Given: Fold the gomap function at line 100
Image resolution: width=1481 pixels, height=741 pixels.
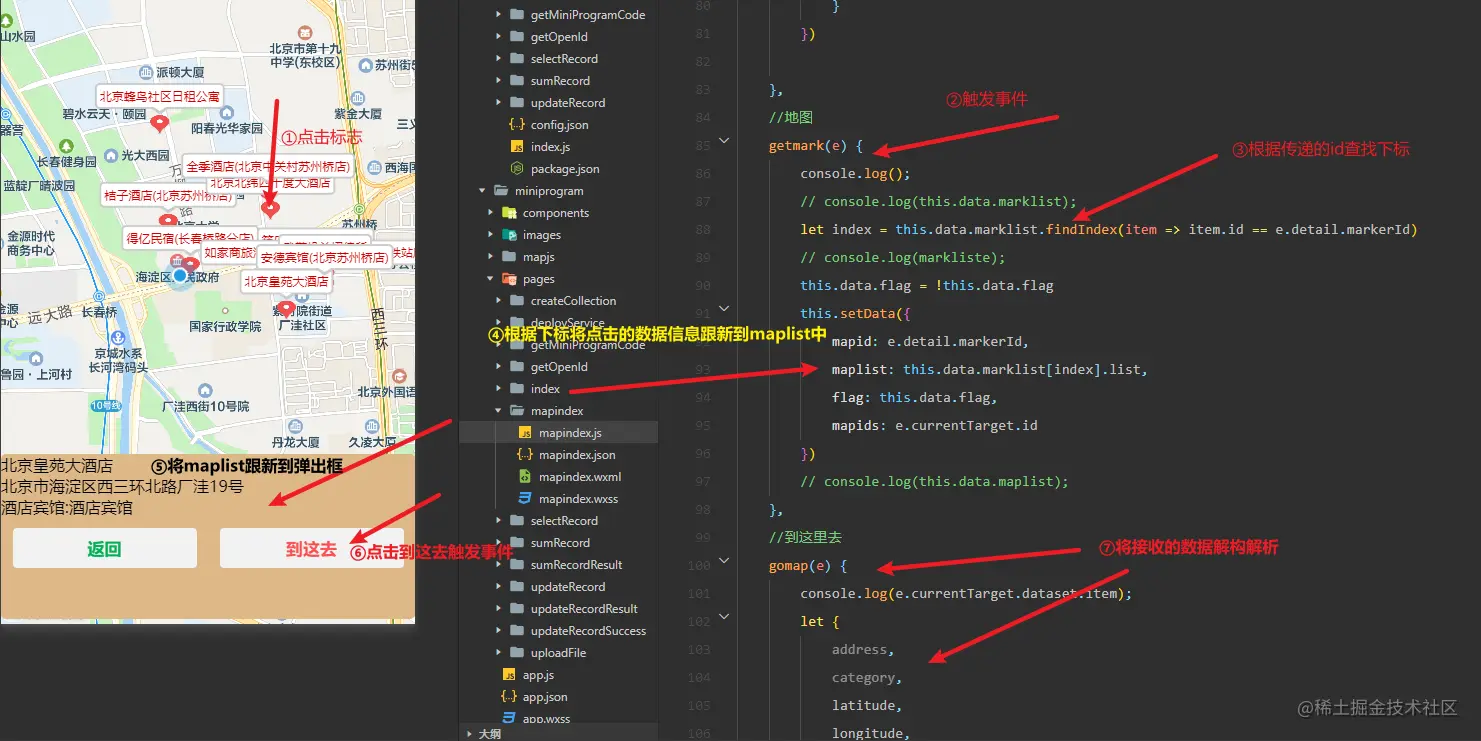Looking at the screenshot, I should (x=724, y=561).
